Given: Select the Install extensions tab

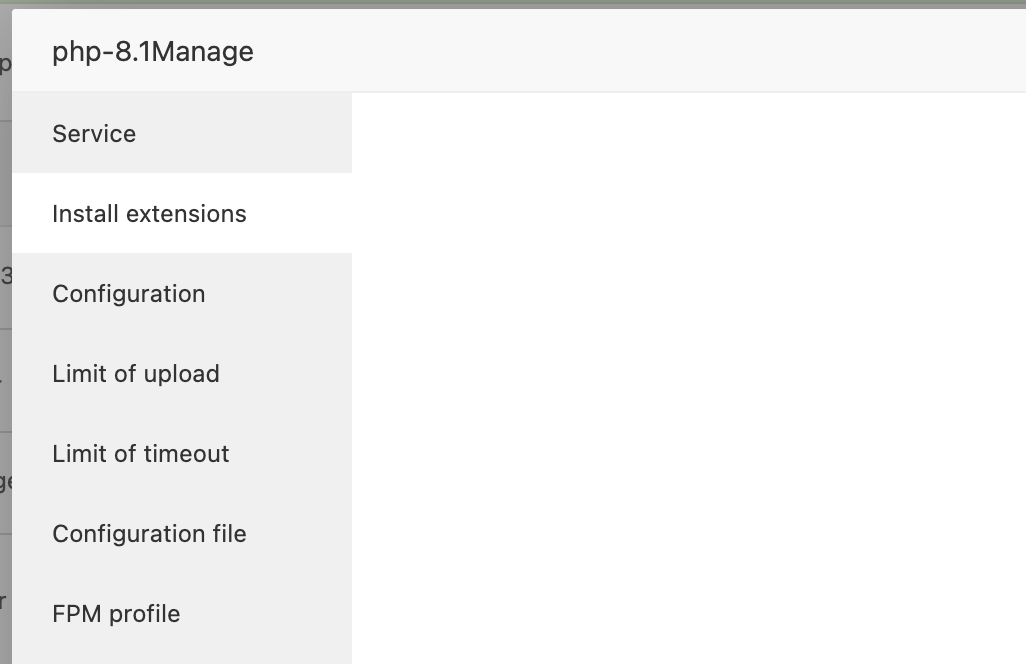Looking at the screenshot, I should click(x=149, y=214).
